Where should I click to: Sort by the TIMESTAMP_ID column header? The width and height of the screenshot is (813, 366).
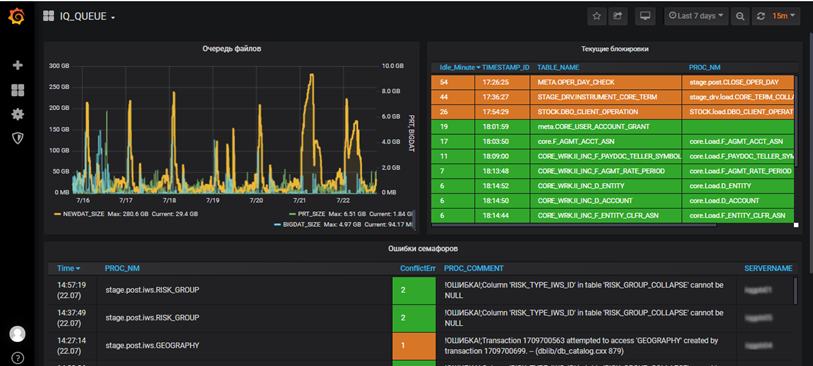point(506,67)
